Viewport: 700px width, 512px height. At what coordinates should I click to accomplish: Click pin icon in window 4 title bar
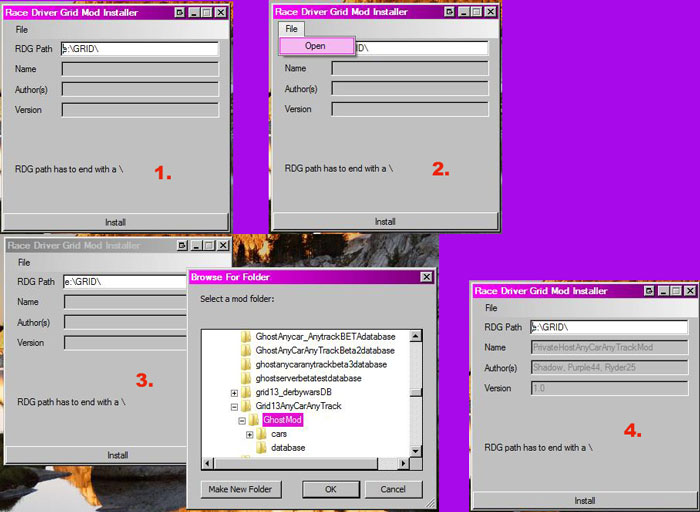(x=649, y=291)
